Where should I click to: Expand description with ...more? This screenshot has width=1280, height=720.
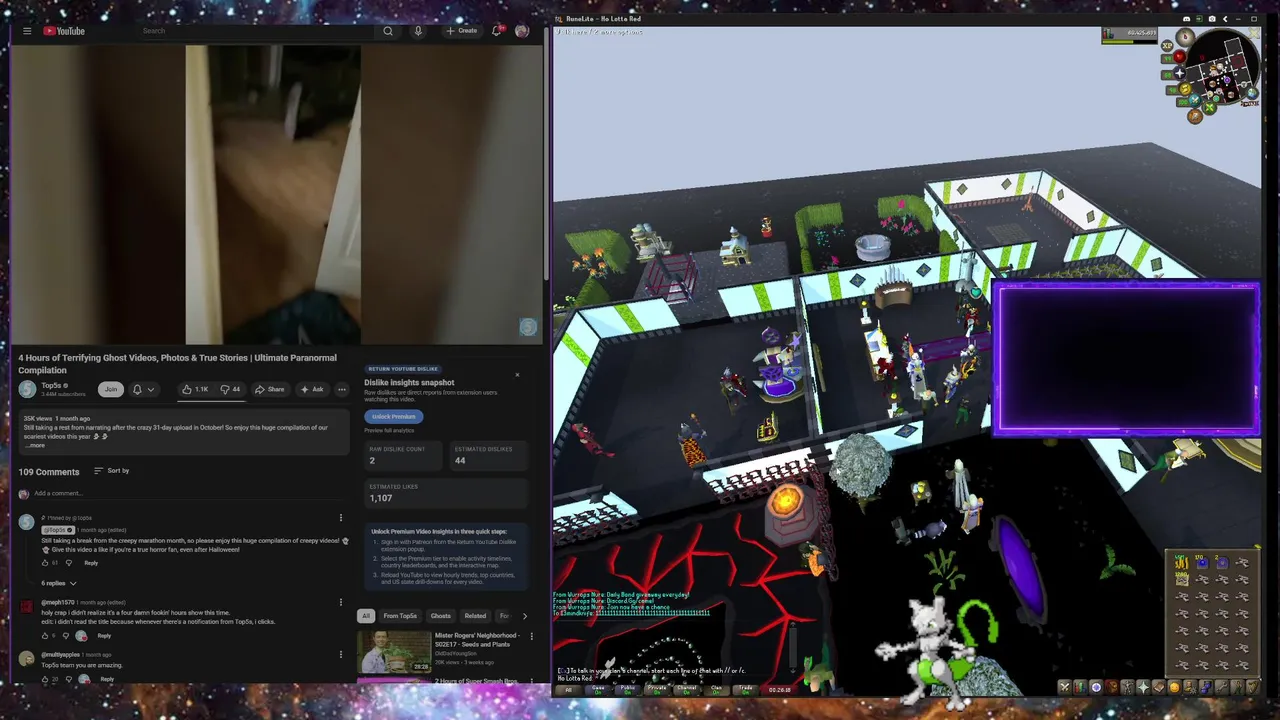point(35,446)
